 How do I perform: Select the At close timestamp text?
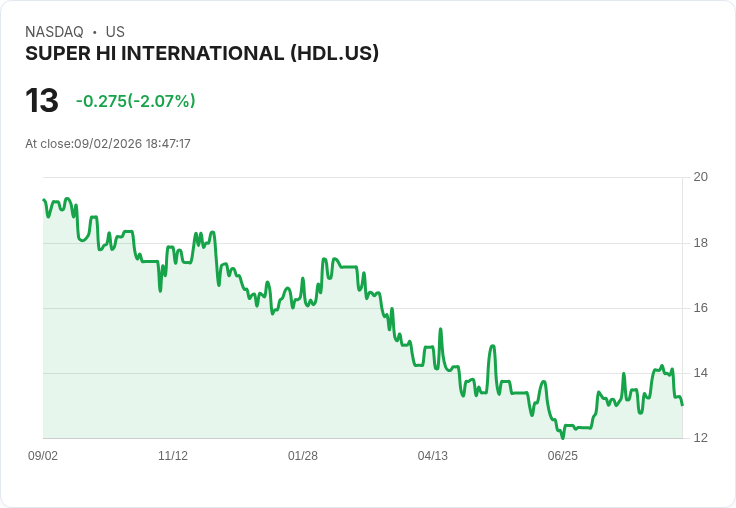(108, 144)
